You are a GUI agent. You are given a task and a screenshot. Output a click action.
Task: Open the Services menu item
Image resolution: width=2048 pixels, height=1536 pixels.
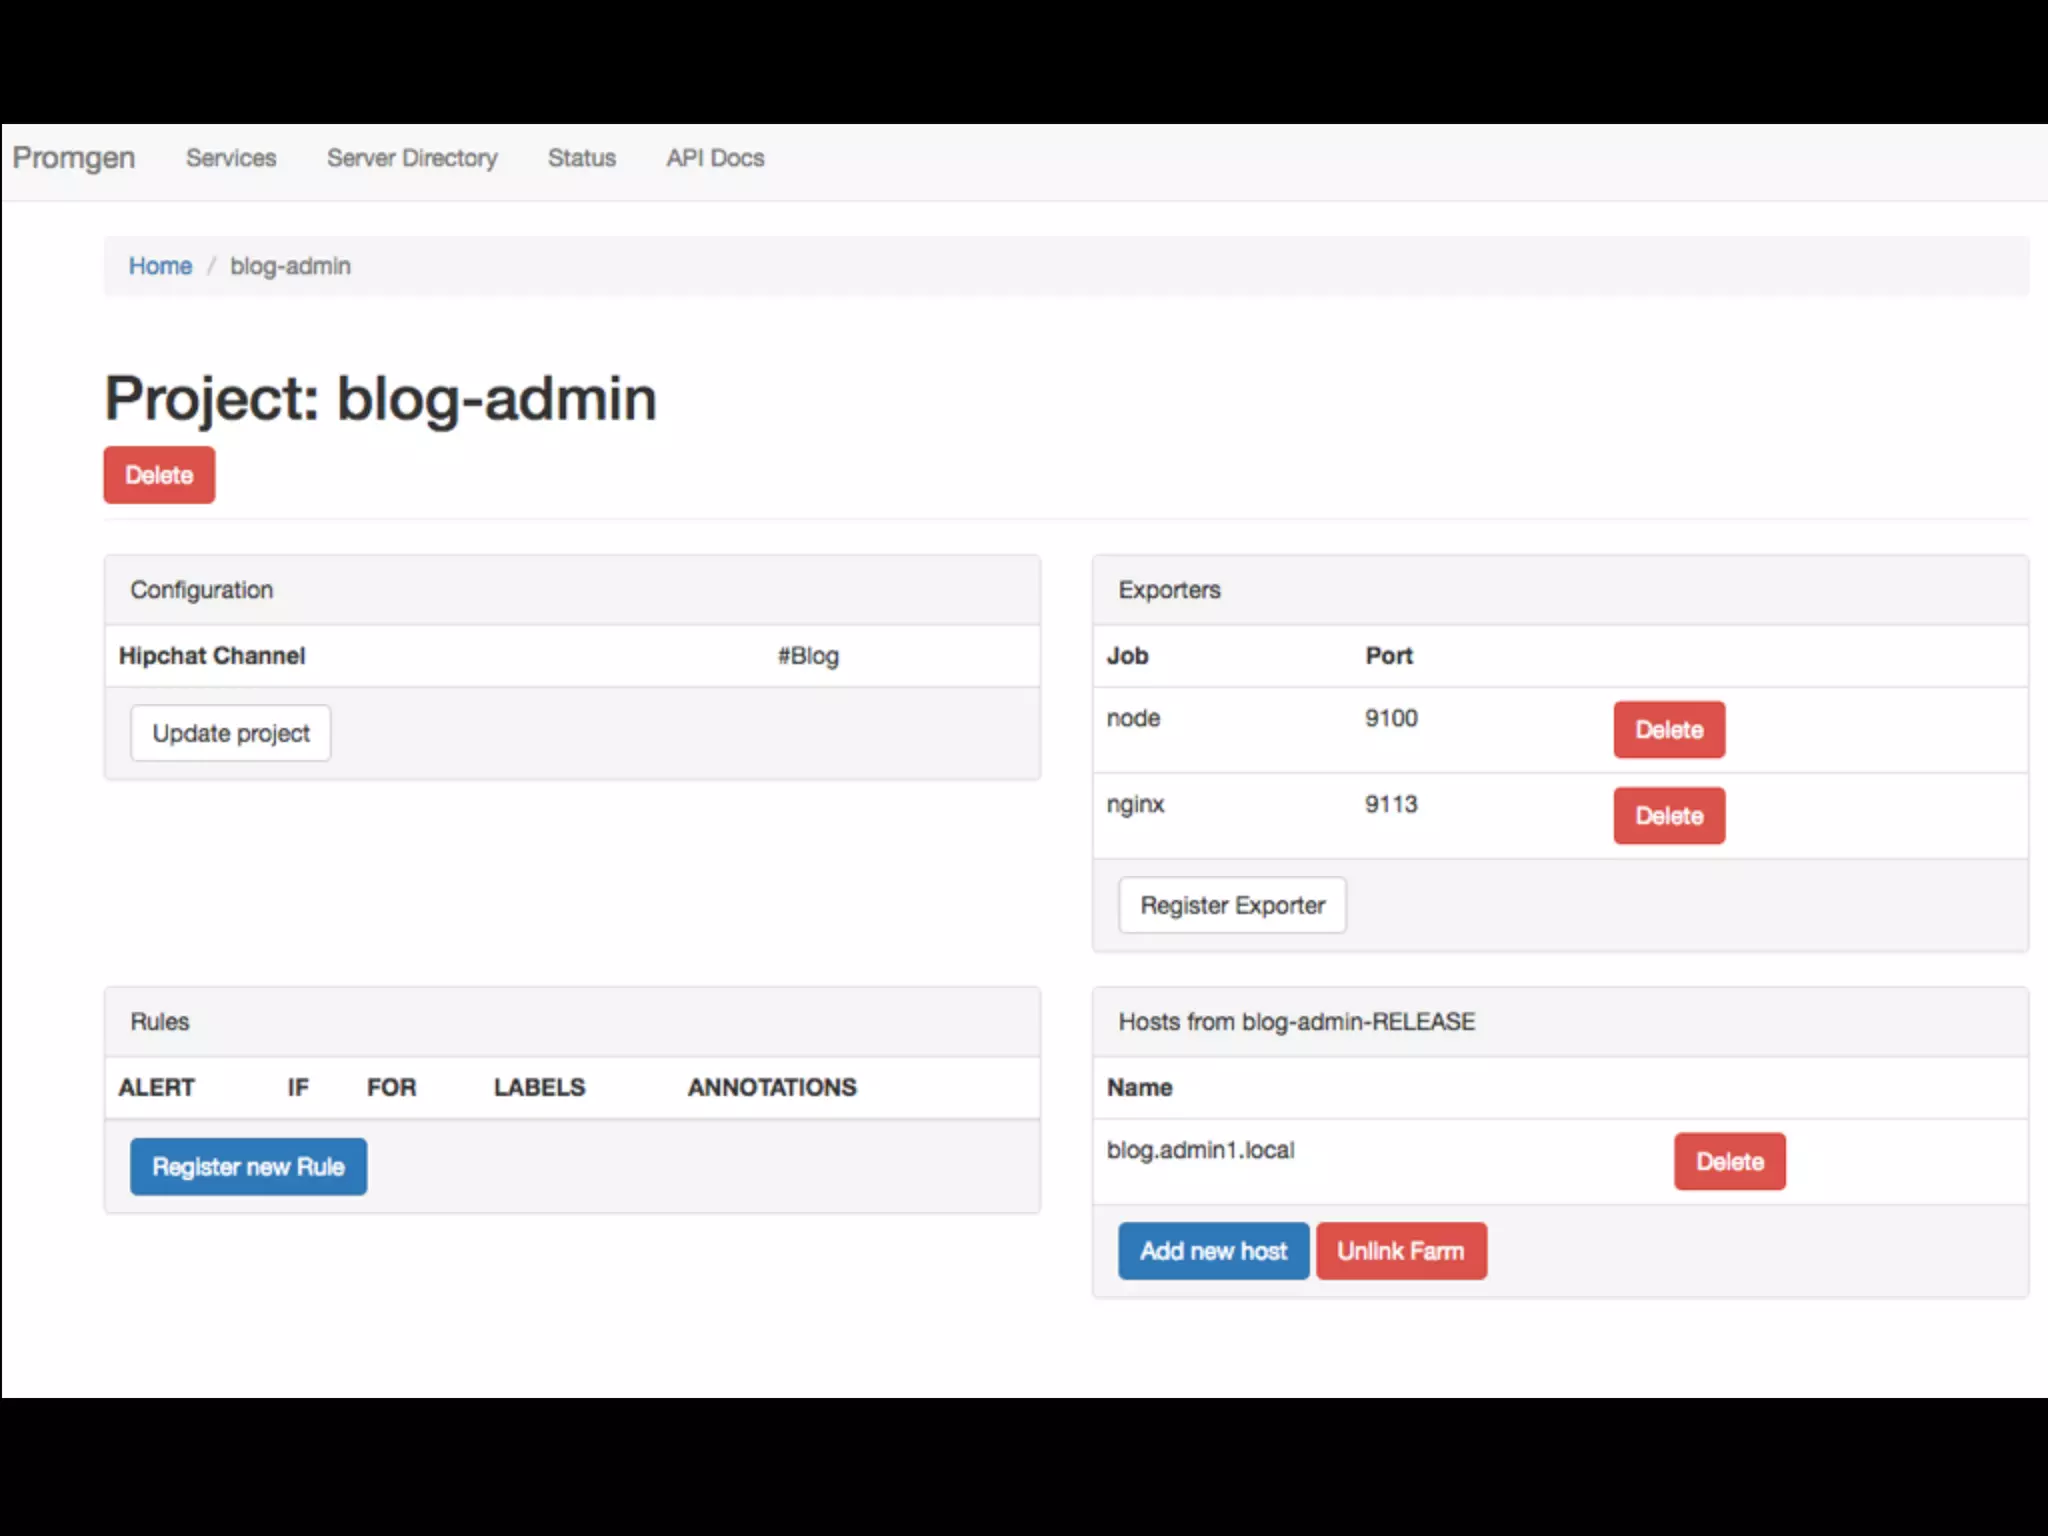click(231, 158)
